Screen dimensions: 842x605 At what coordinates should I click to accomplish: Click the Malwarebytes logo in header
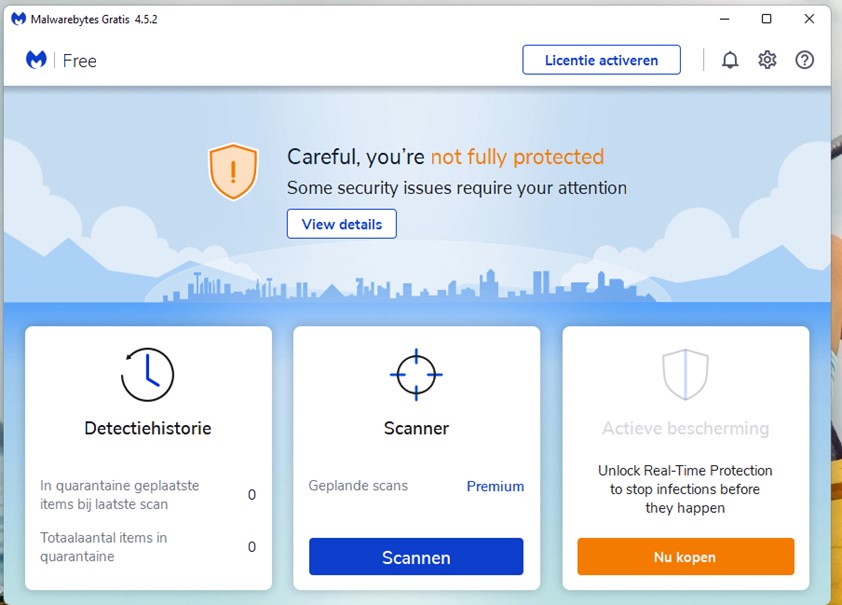point(37,60)
